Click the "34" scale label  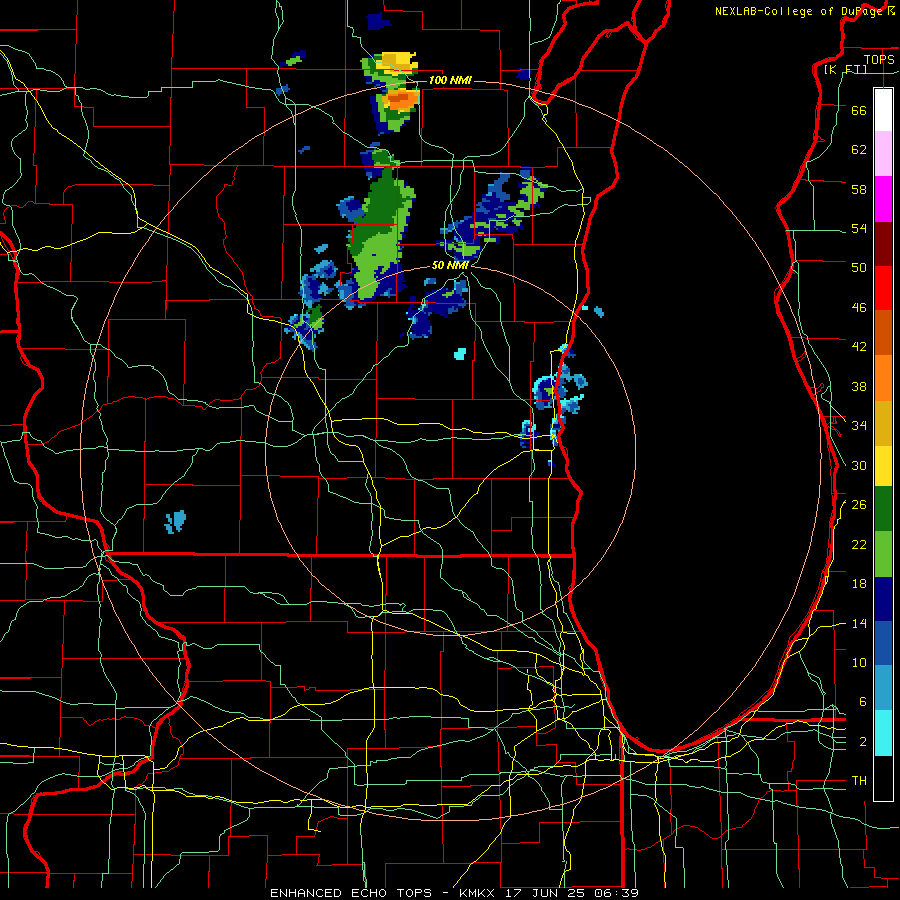(859, 426)
